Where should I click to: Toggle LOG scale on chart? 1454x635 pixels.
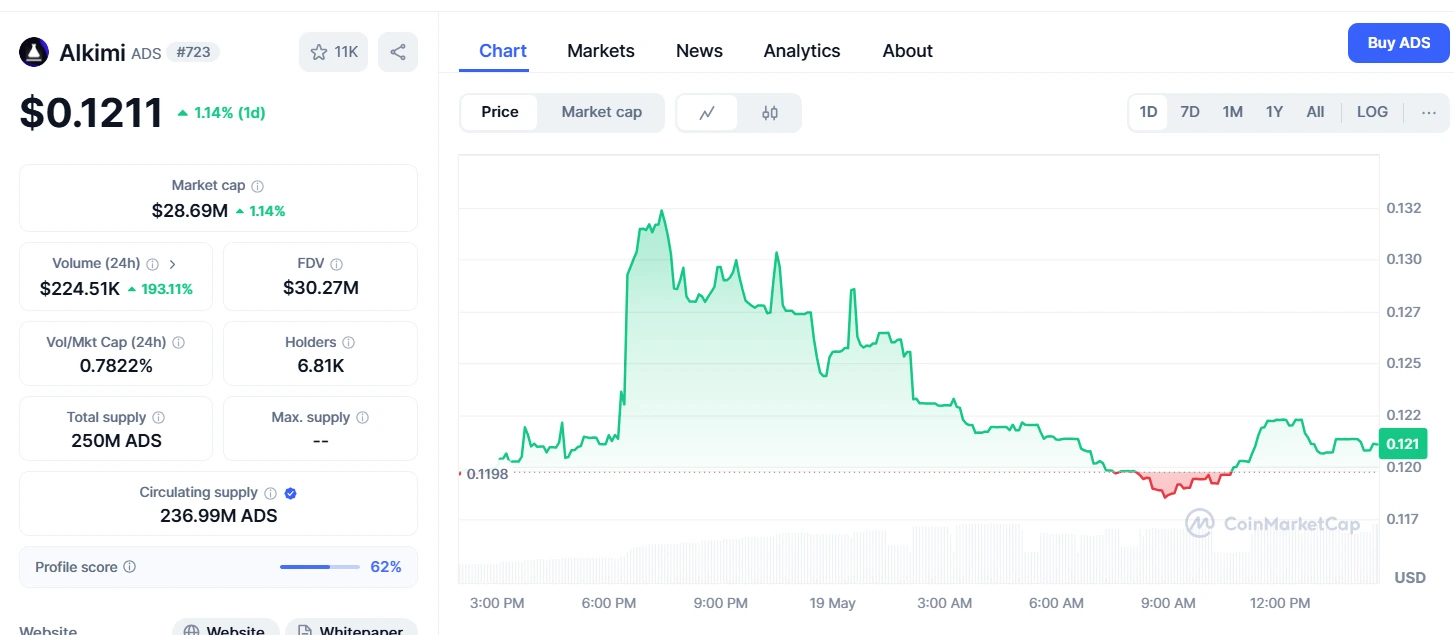point(1372,112)
